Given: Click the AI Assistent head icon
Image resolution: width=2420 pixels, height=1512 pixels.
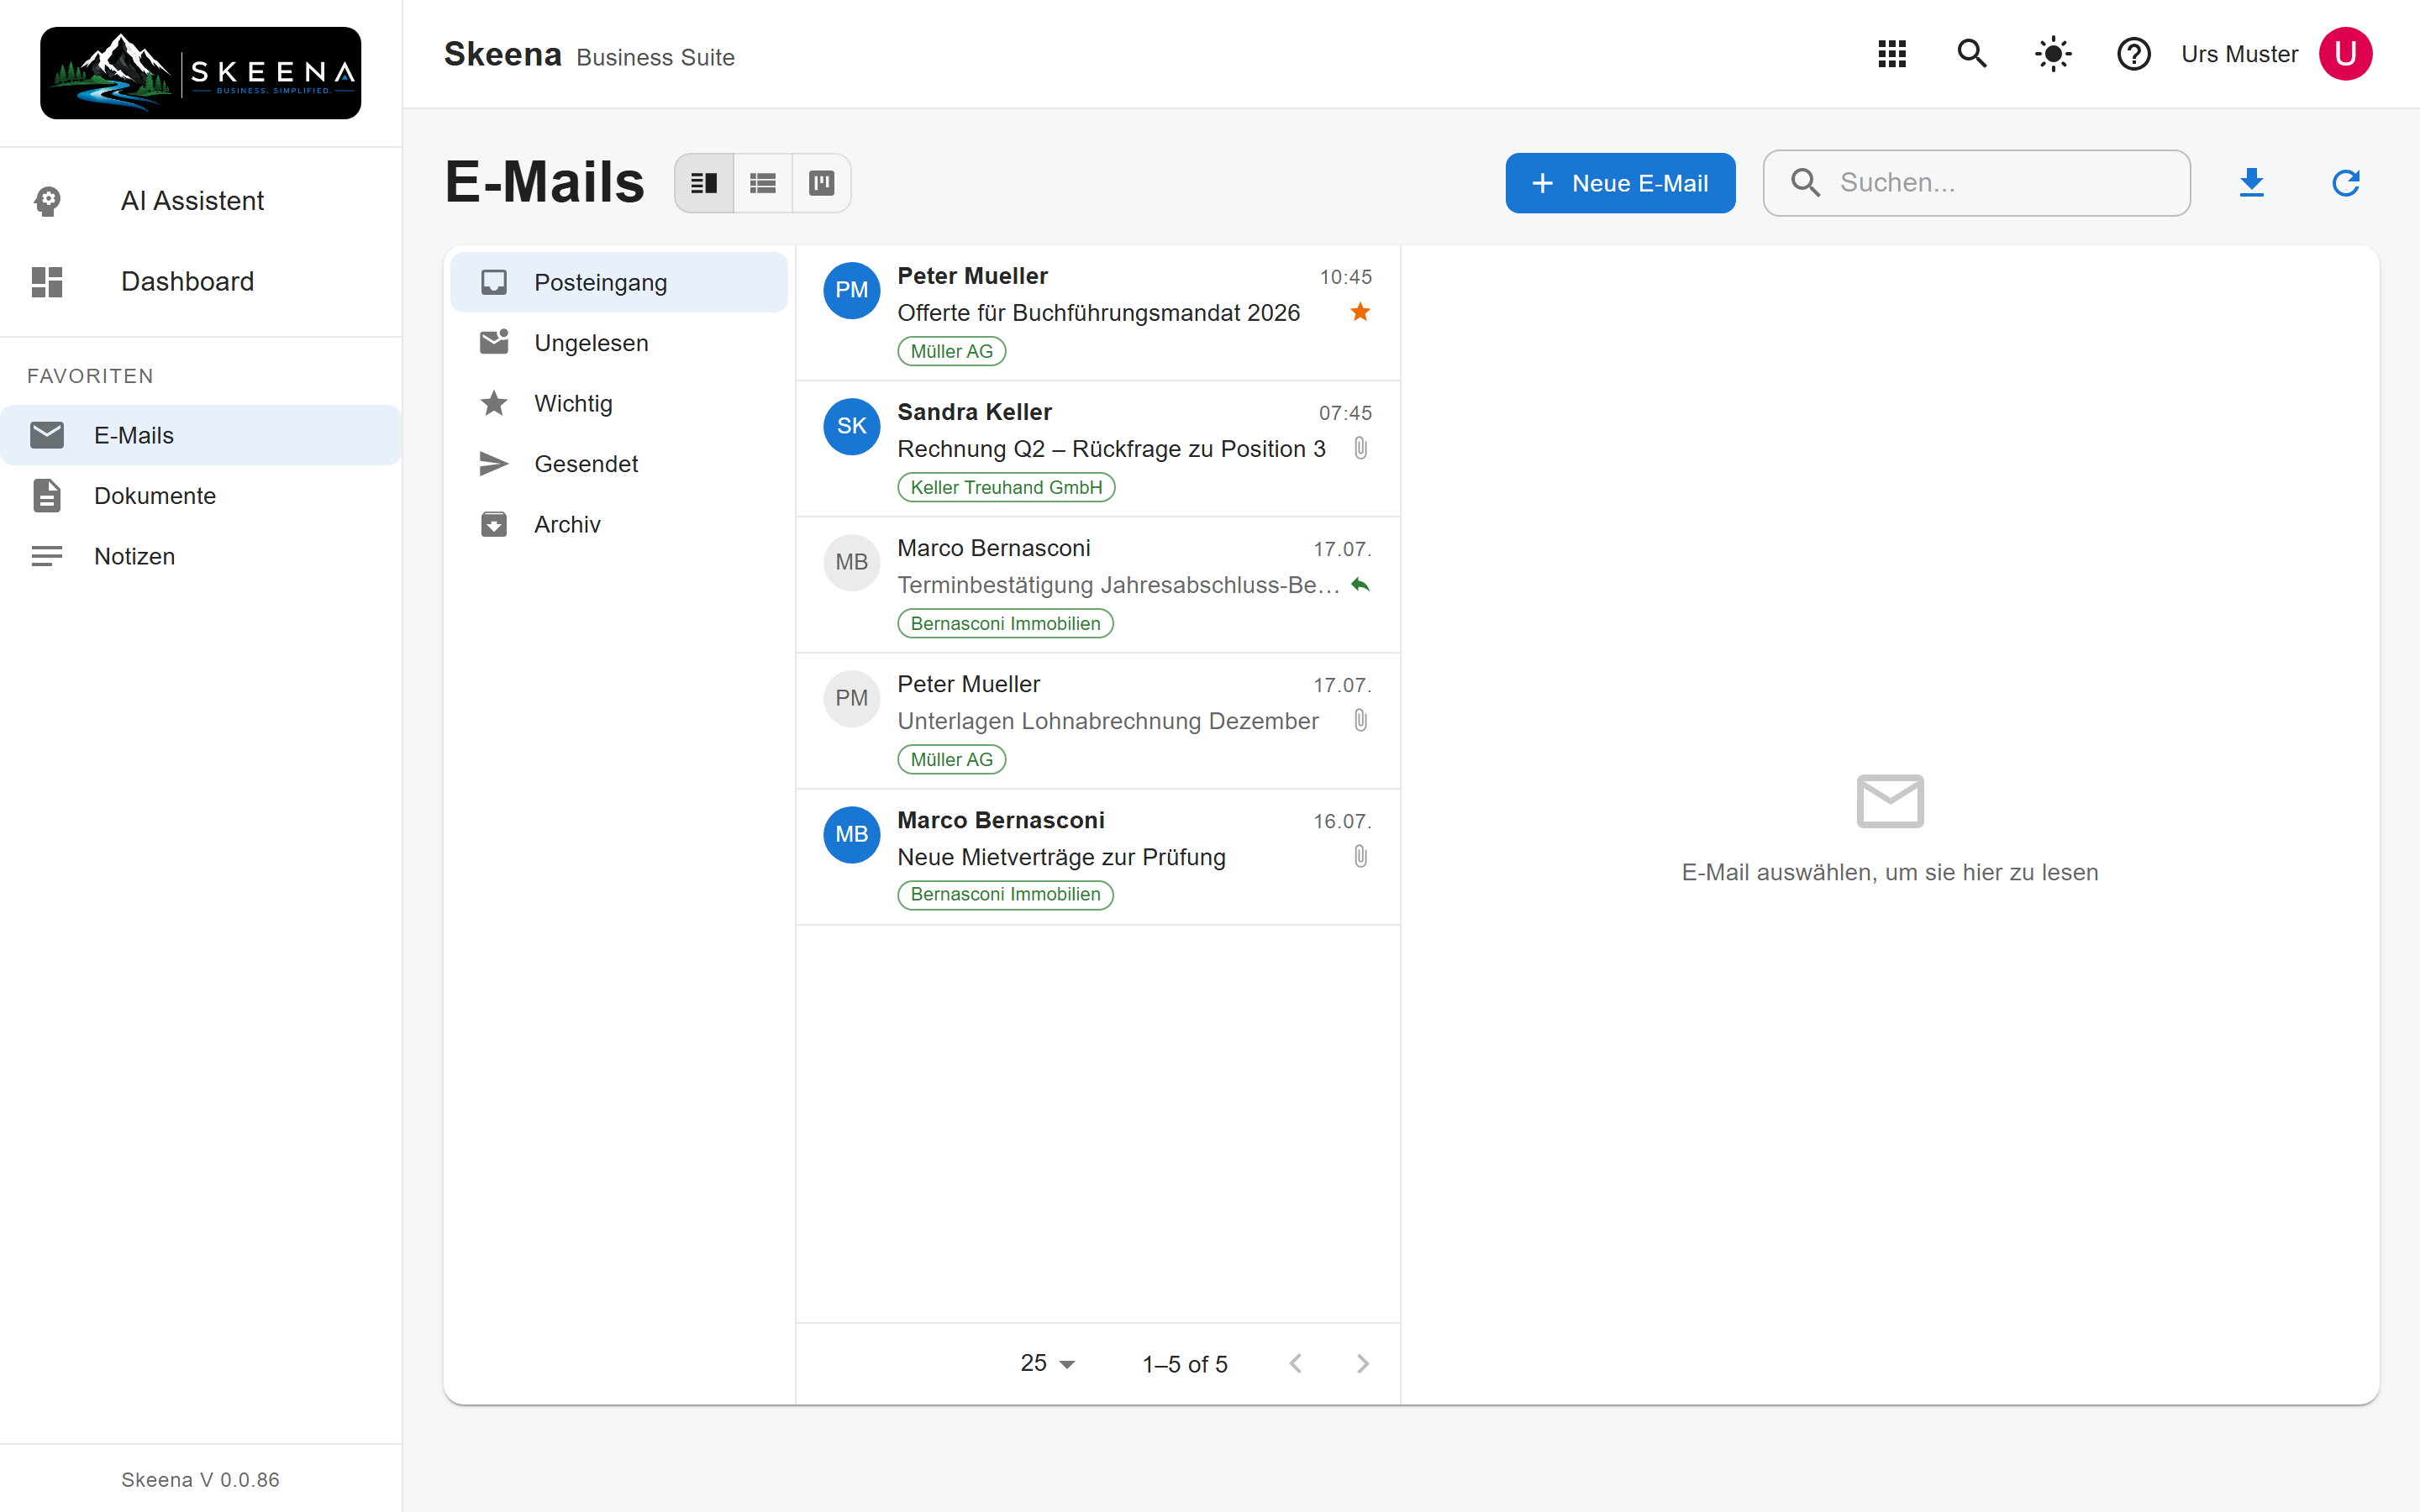Looking at the screenshot, I should pyautogui.click(x=47, y=201).
